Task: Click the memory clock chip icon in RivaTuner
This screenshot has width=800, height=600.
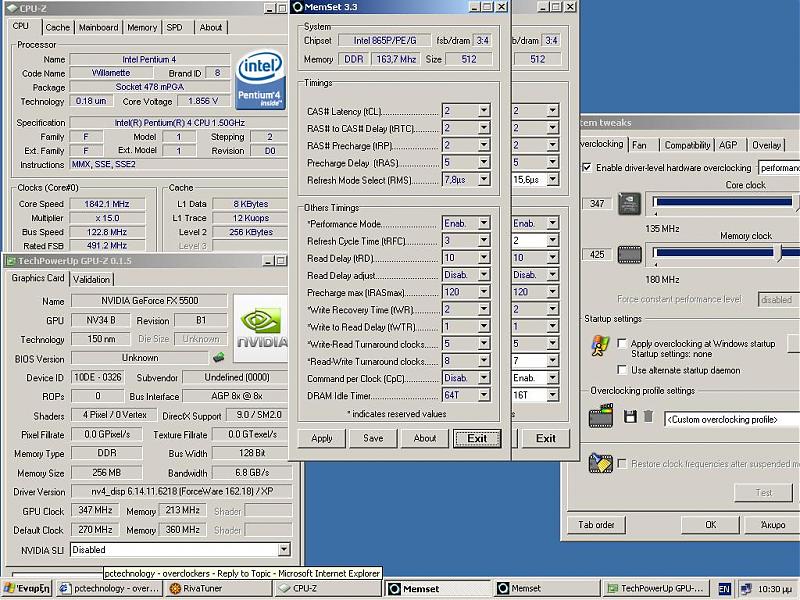Action: pyautogui.click(x=629, y=255)
